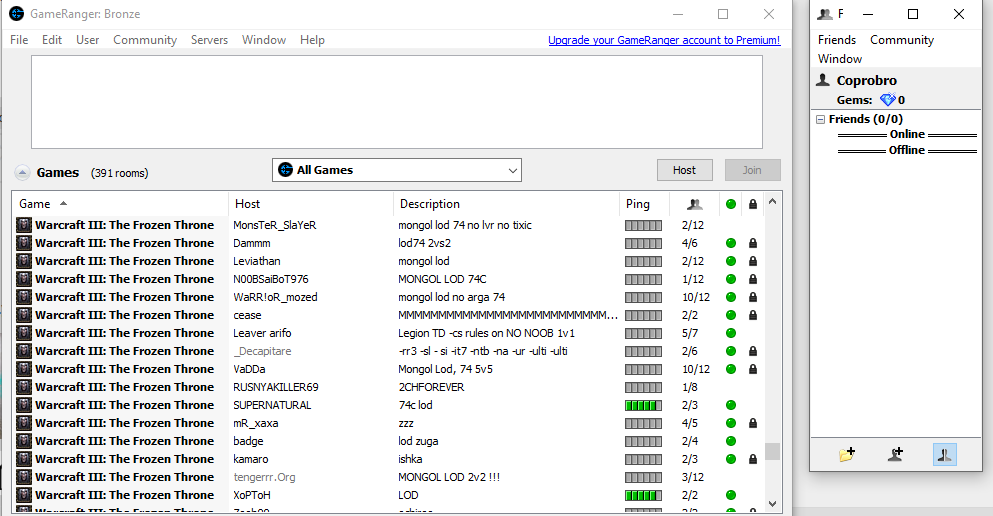This screenshot has height=516, width=993.
Task: Open the File menu
Action: point(19,40)
